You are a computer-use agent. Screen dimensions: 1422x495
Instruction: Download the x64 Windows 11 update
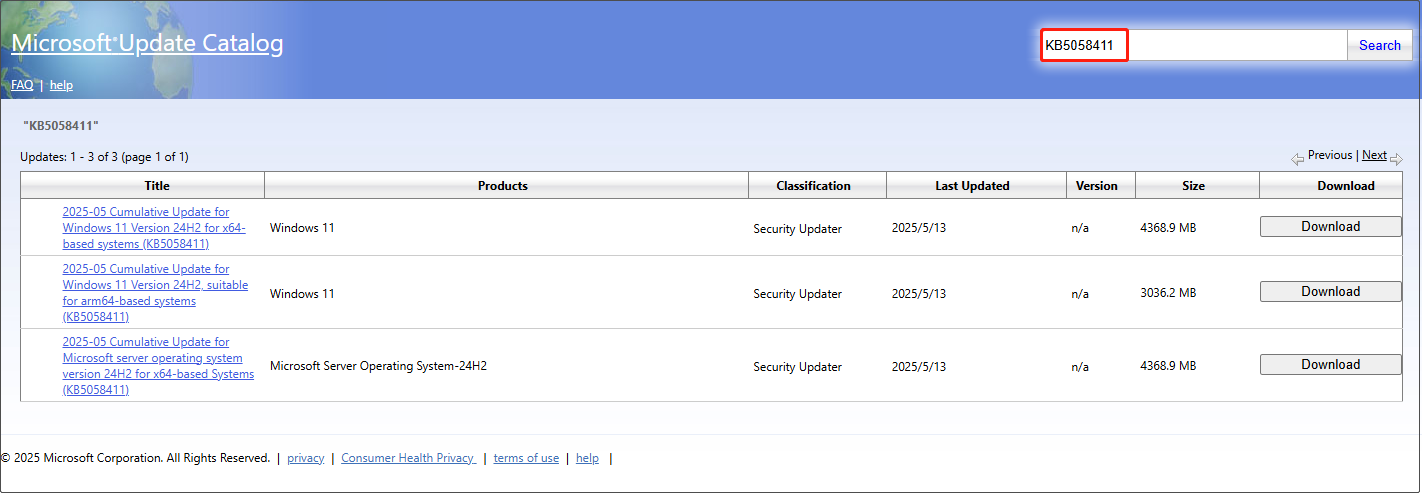coord(1330,227)
